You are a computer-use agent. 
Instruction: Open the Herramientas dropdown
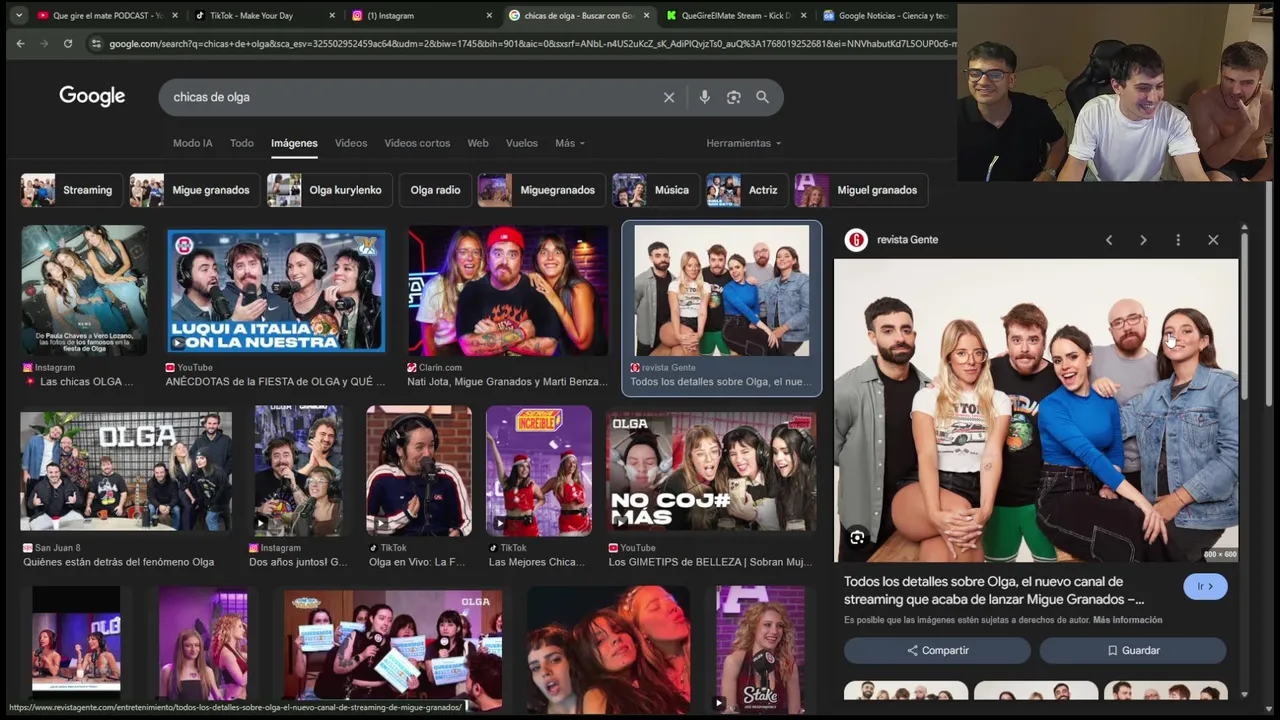point(744,143)
